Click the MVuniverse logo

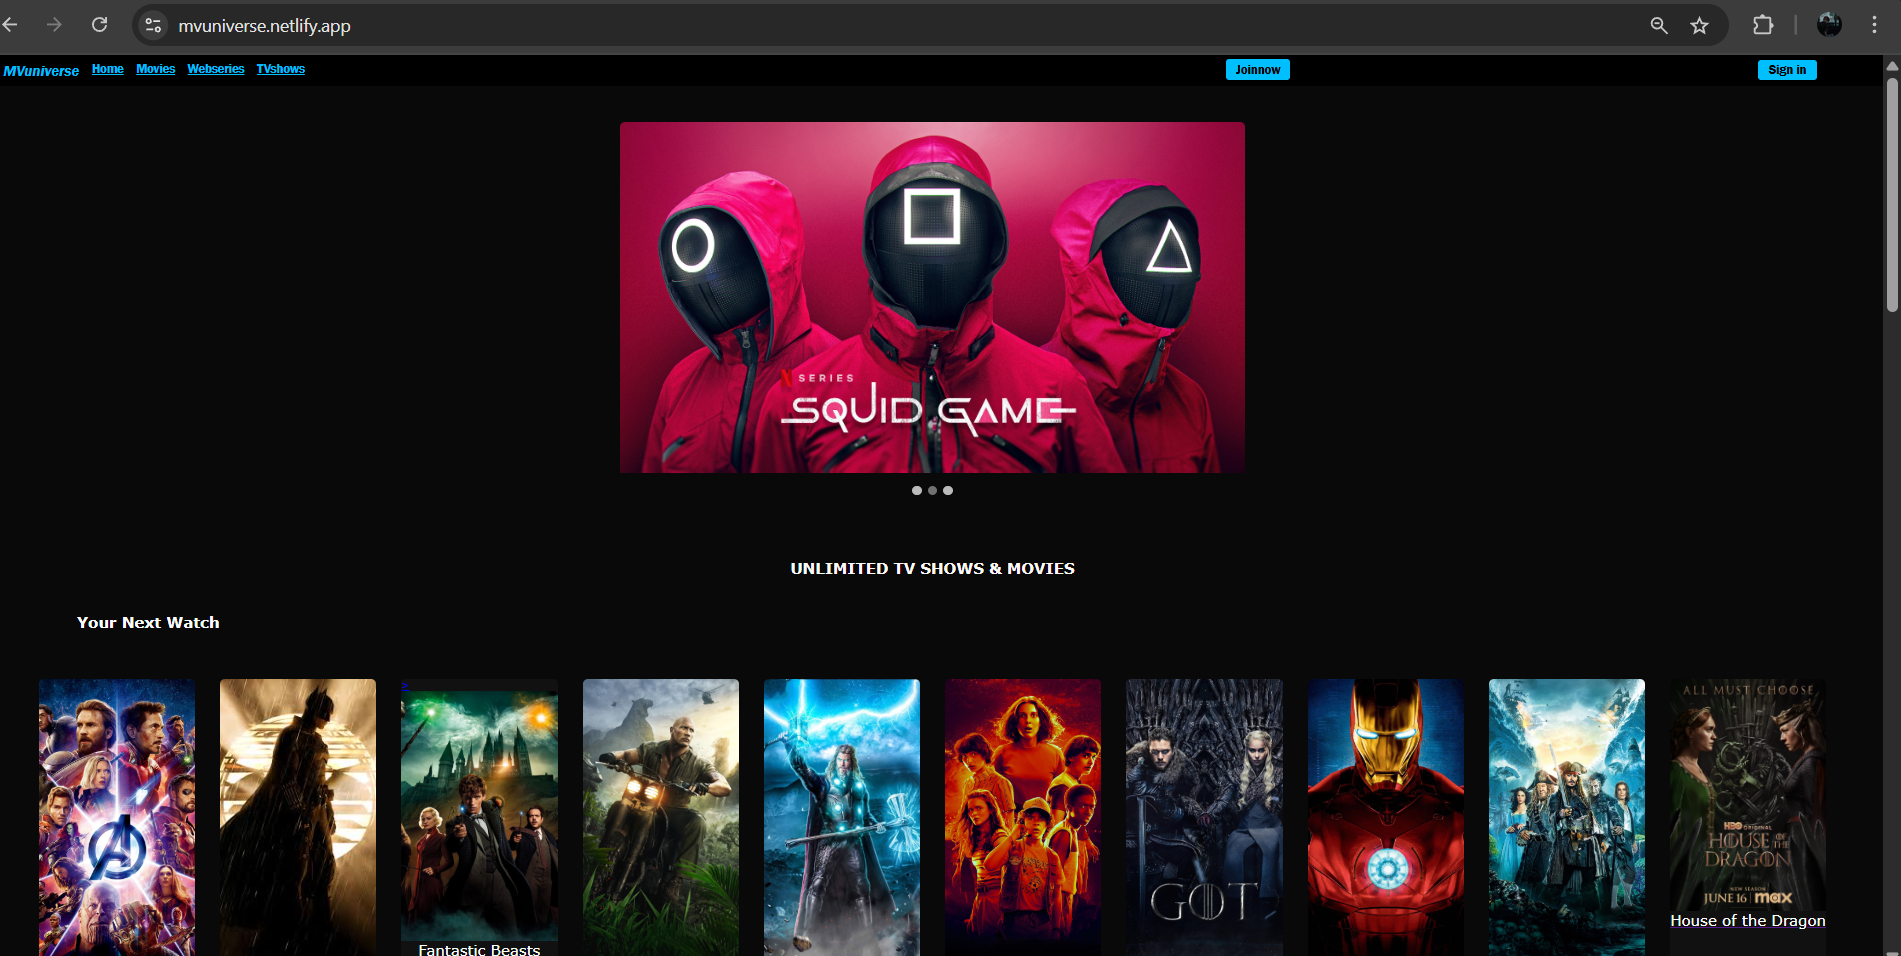click(41, 71)
